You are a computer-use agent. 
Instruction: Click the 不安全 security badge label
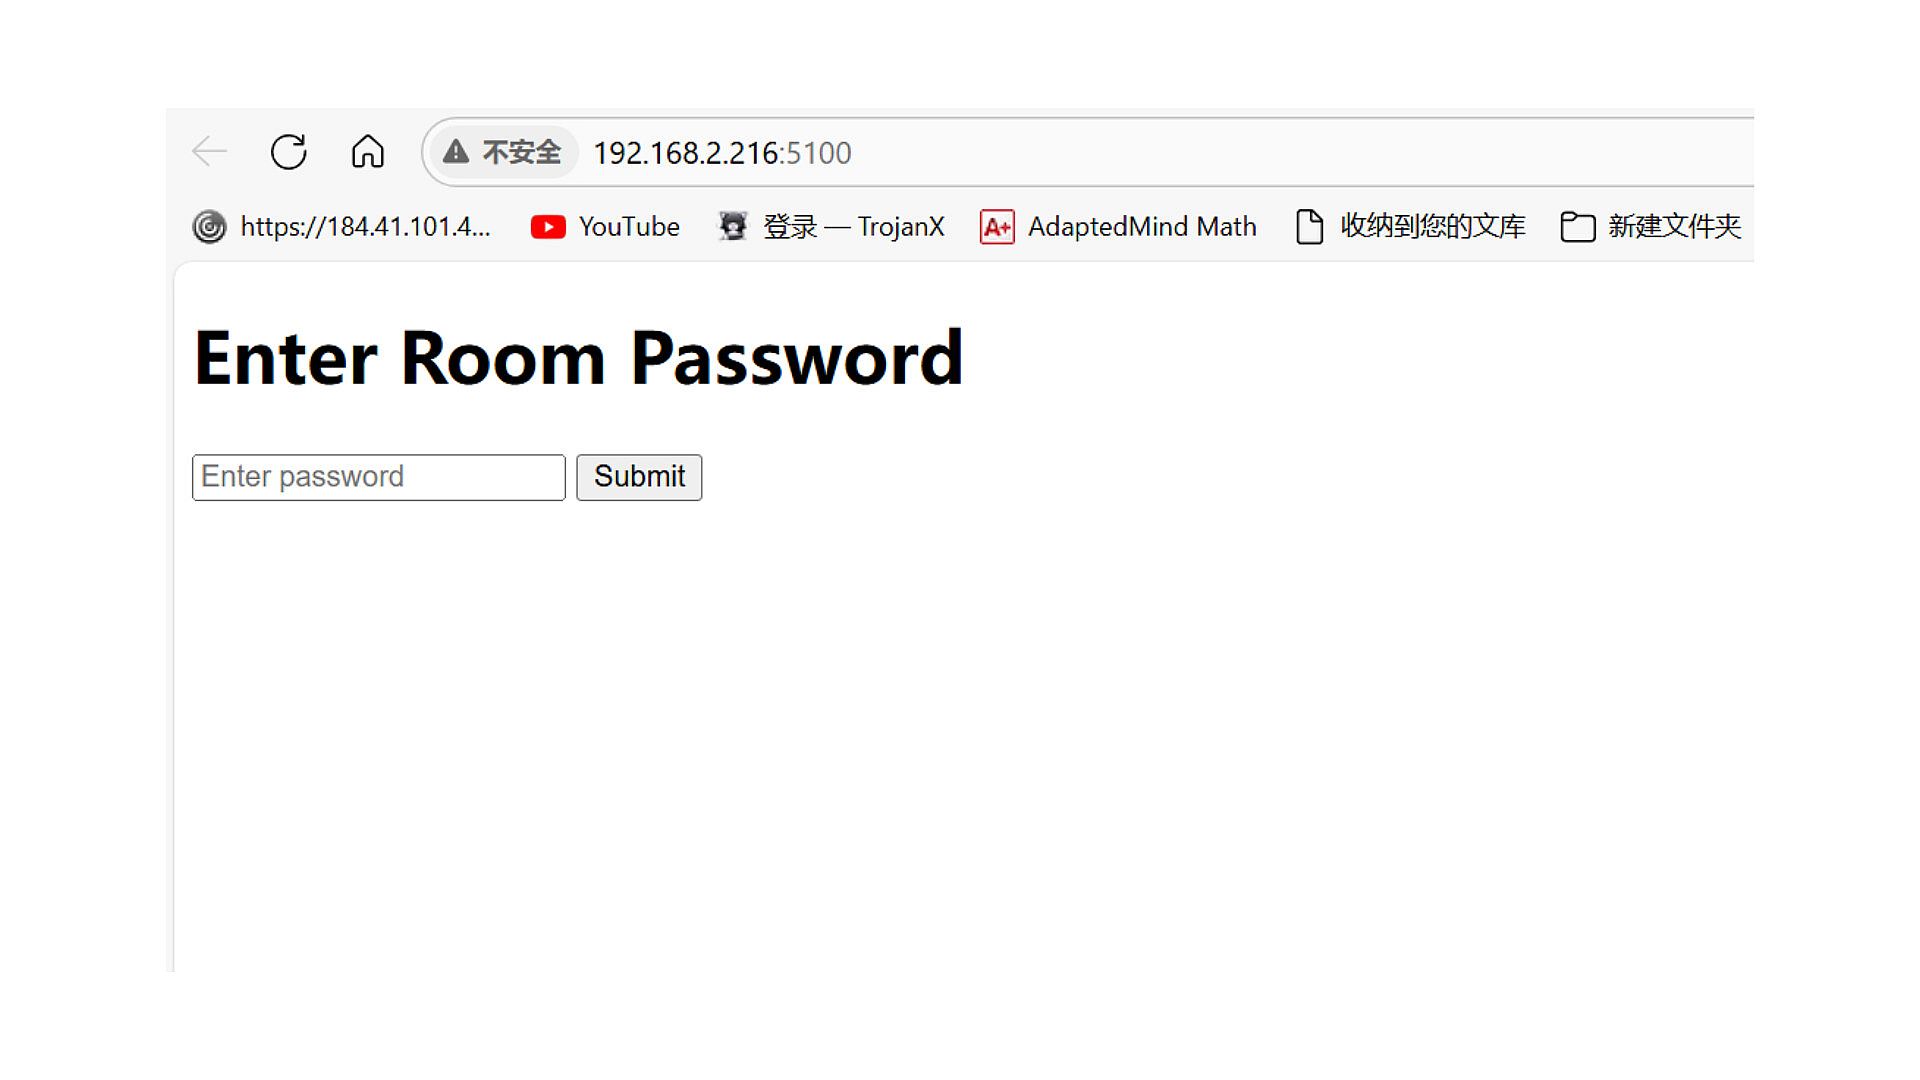522,152
